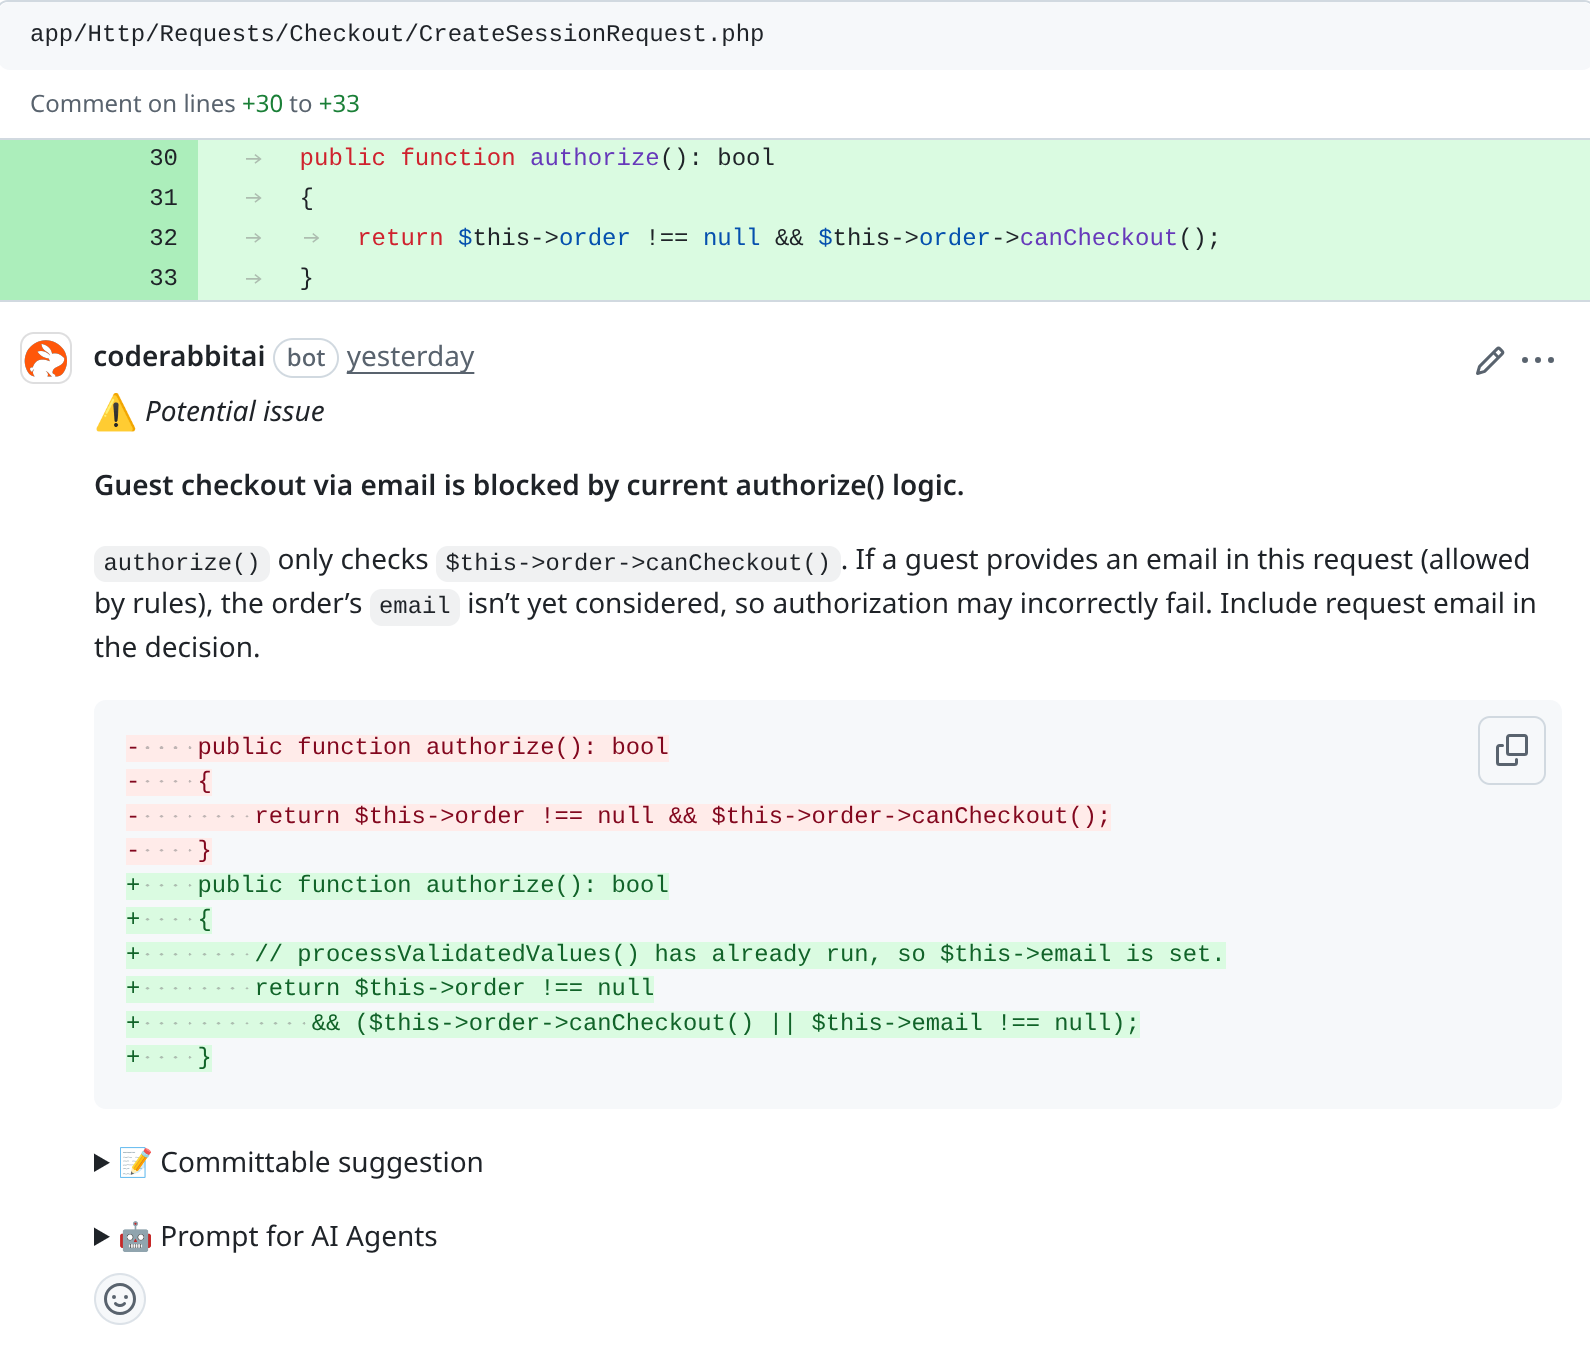Open the coderabbitai author link
The height and width of the screenshot is (1353, 1590).
click(179, 357)
